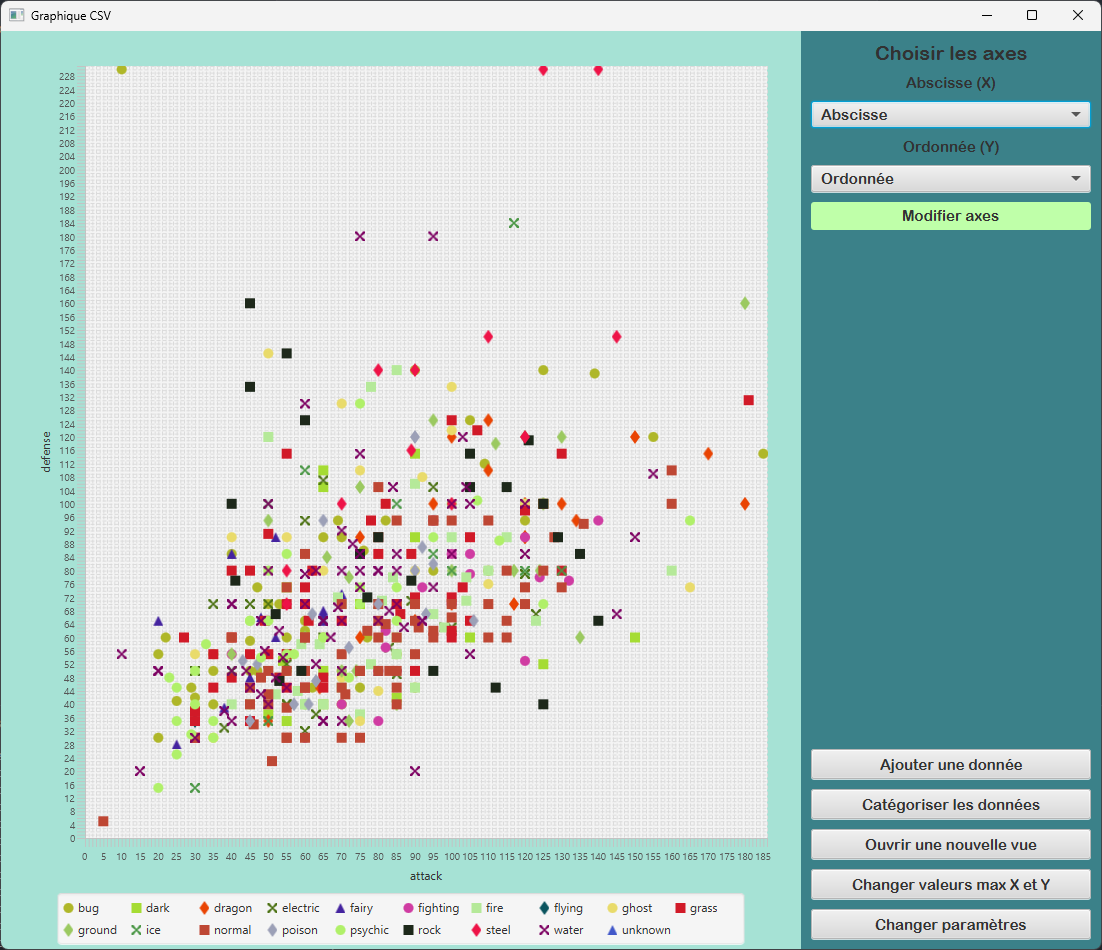The width and height of the screenshot is (1102, 950).
Task: Click the psychic legend label
Action: [x=369, y=930]
